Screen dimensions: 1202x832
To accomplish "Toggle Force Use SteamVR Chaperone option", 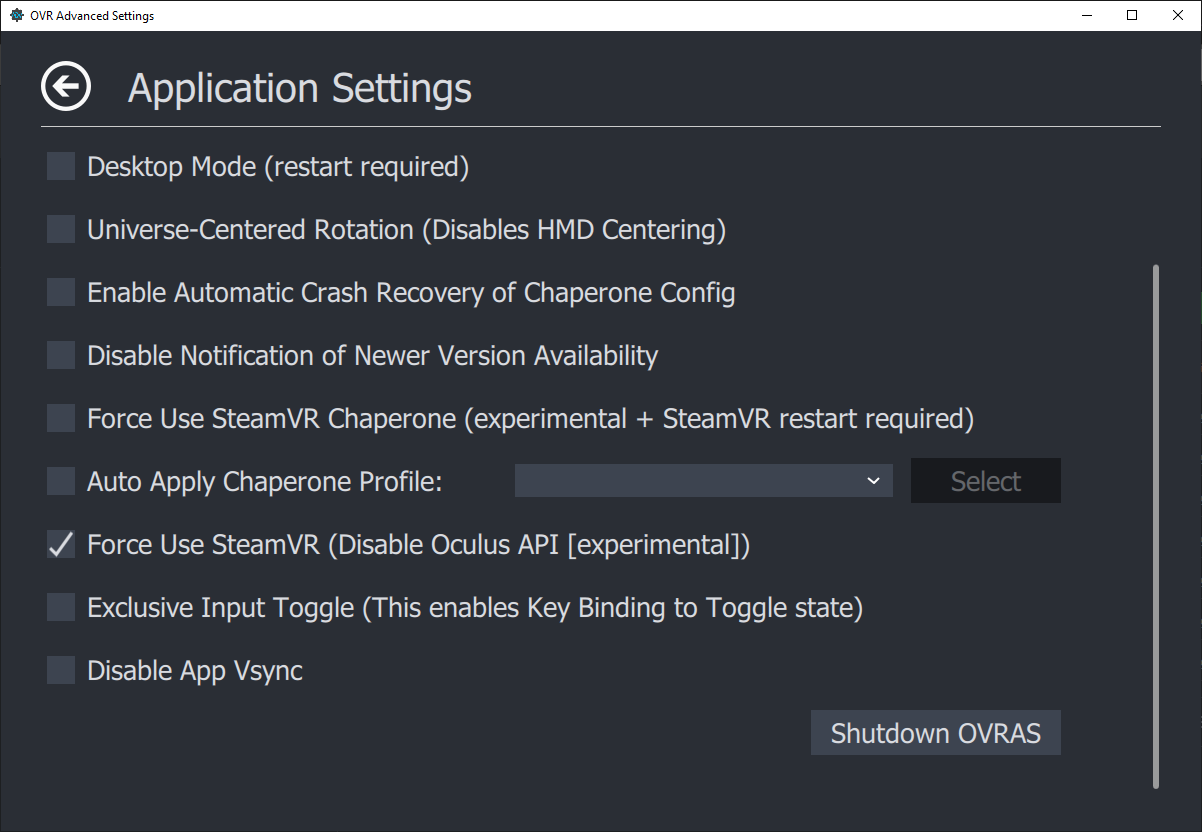I will pyautogui.click(x=61, y=418).
